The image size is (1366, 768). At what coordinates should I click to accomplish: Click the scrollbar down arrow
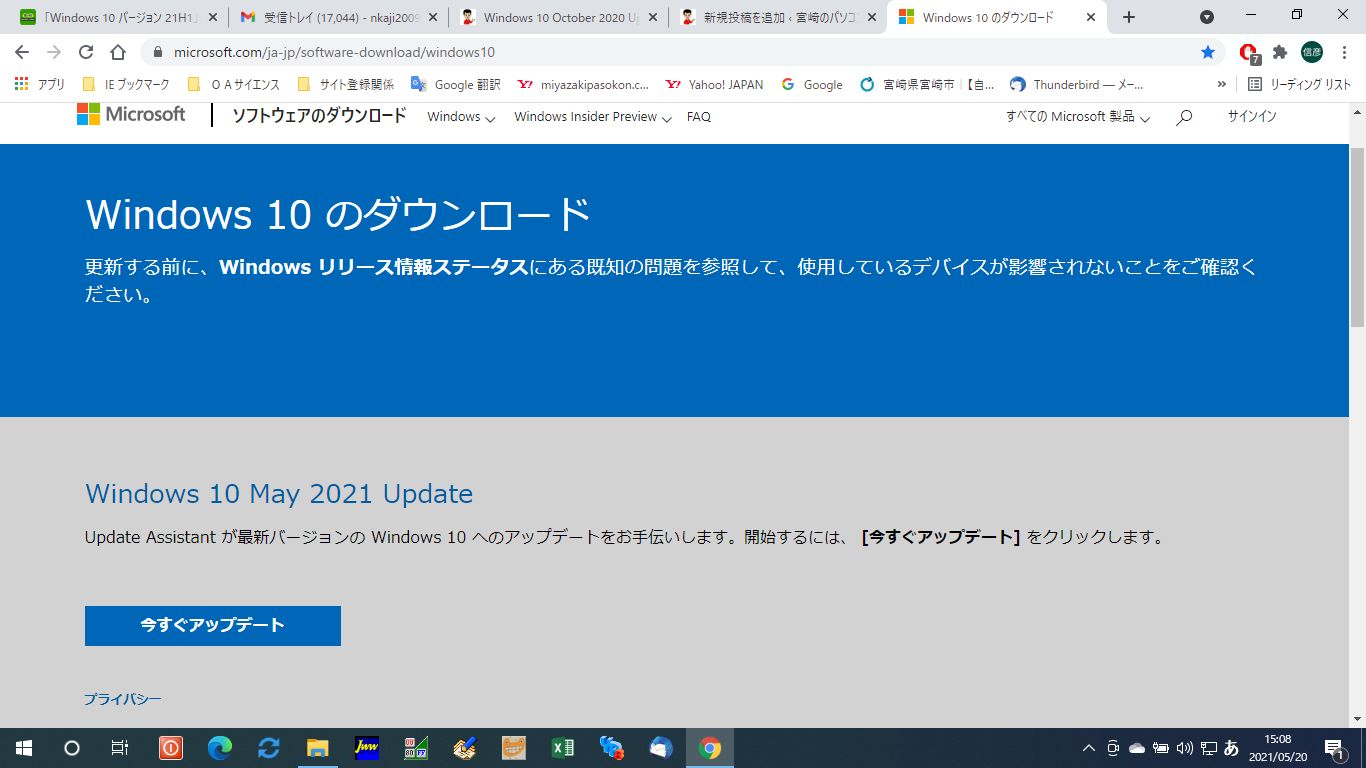(x=1357, y=719)
